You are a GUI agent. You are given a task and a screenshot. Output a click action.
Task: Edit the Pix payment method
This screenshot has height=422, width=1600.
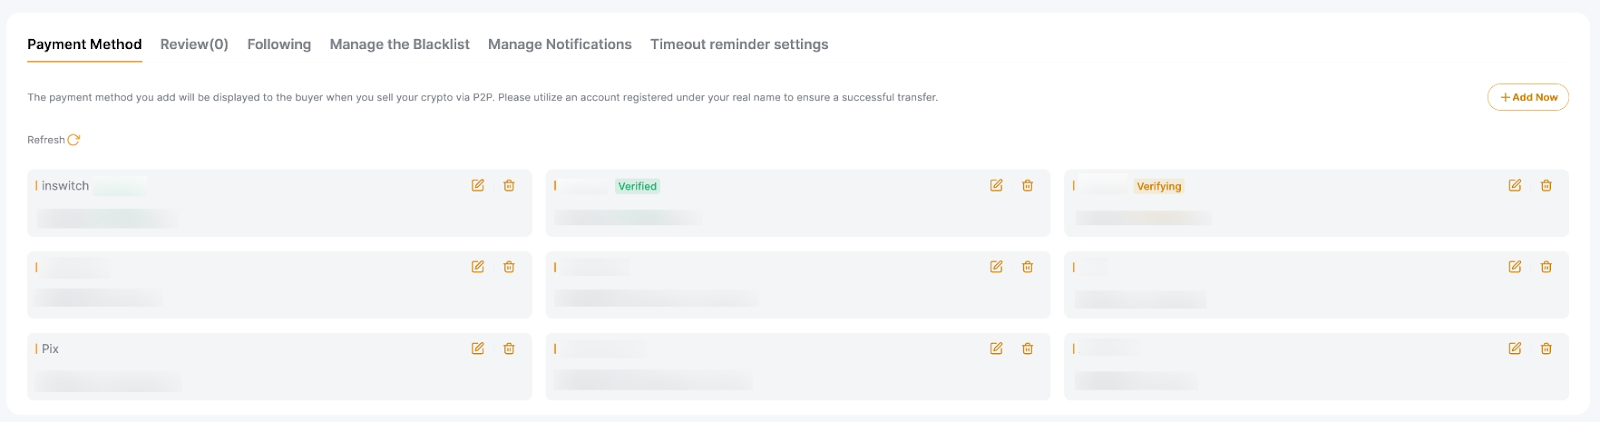(x=478, y=349)
